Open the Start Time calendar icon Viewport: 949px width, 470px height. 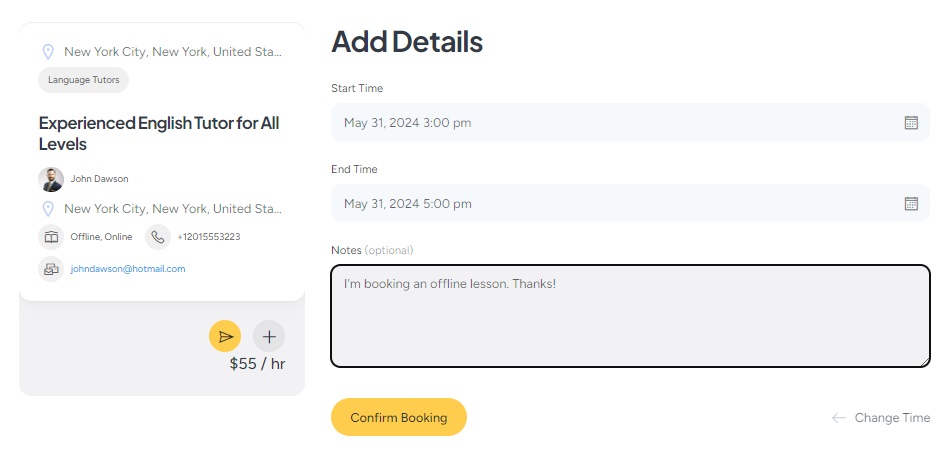coord(911,123)
